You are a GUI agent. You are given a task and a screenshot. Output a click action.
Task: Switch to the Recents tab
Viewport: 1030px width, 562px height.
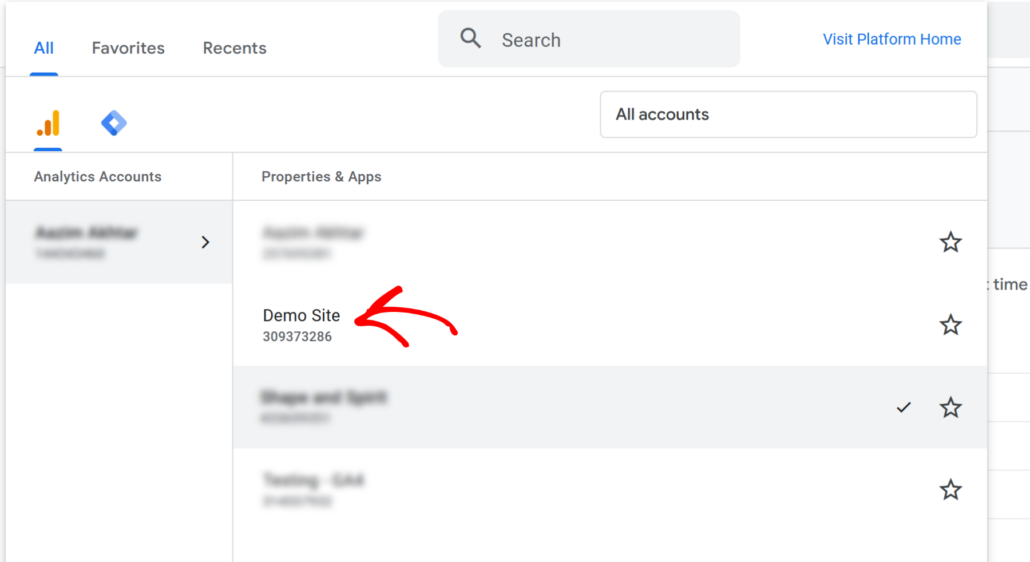(235, 48)
